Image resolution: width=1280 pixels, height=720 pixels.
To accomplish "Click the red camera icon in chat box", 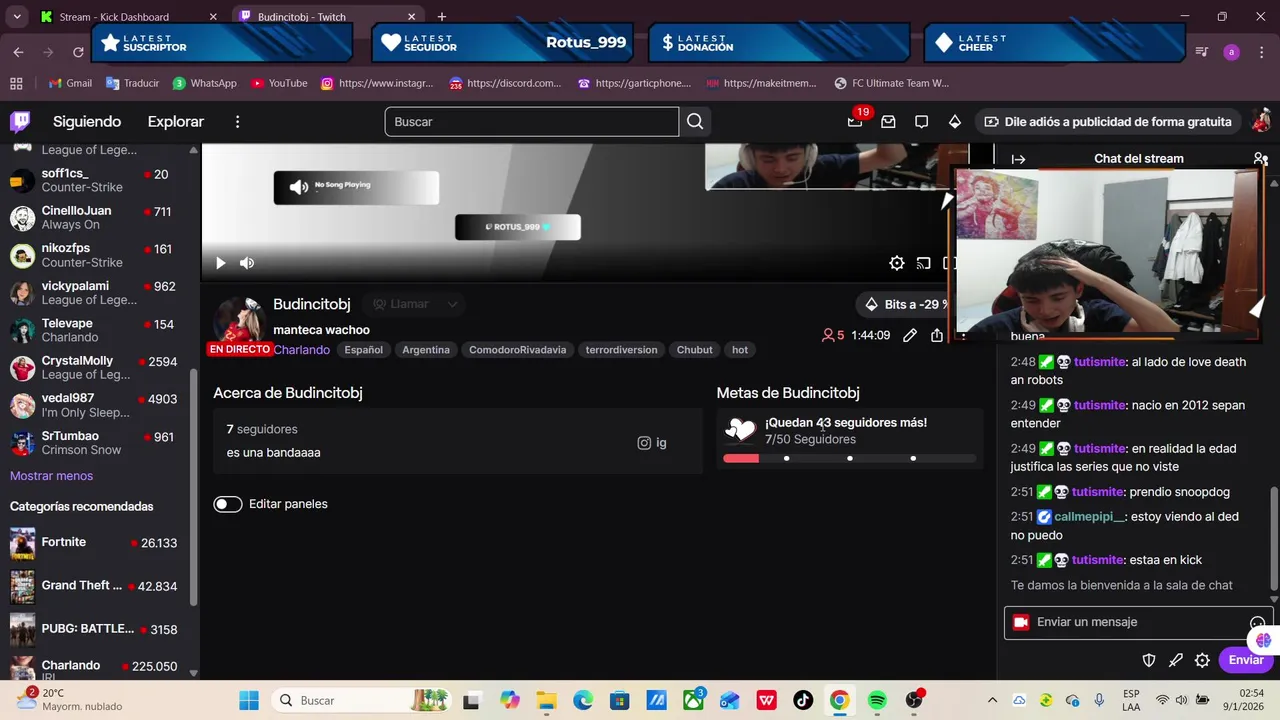I will pyautogui.click(x=1021, y=622).
